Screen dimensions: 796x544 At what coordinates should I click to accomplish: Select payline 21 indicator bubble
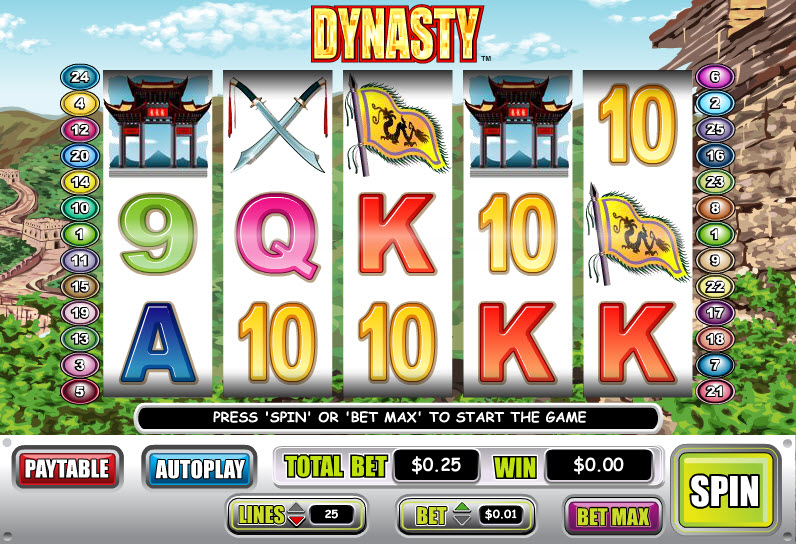(715, 391)
